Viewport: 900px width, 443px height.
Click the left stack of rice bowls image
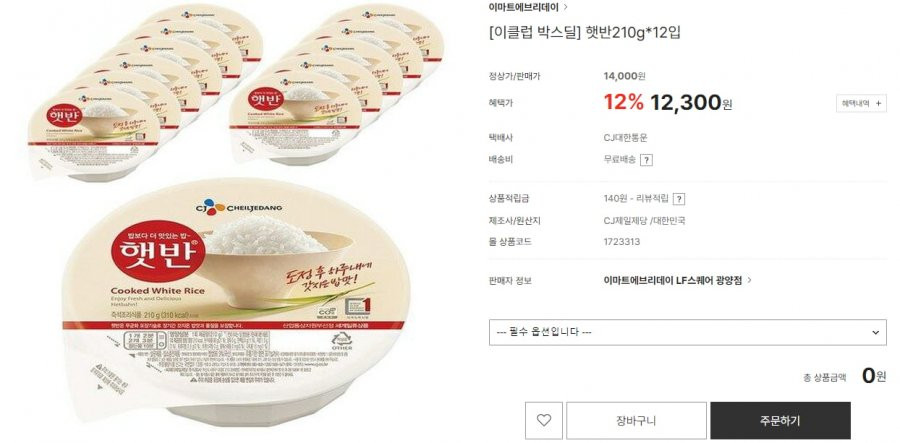143,92
